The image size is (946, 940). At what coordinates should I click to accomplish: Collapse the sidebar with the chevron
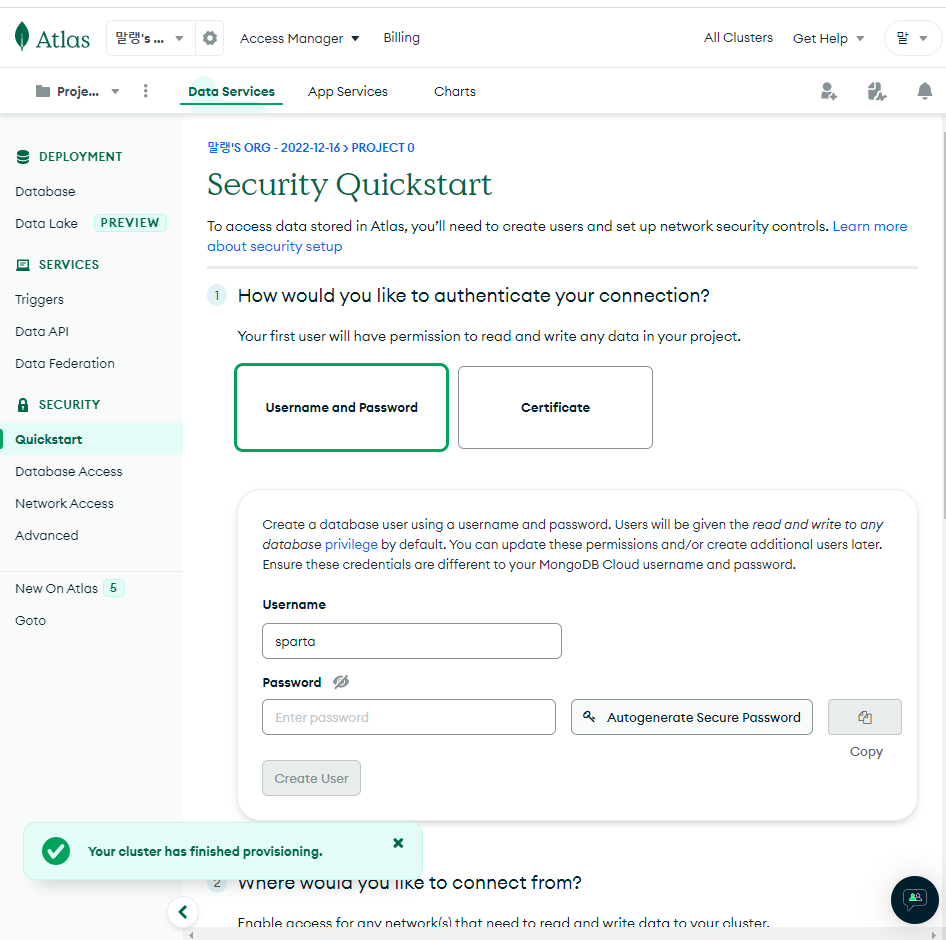[x=183, y=912]
